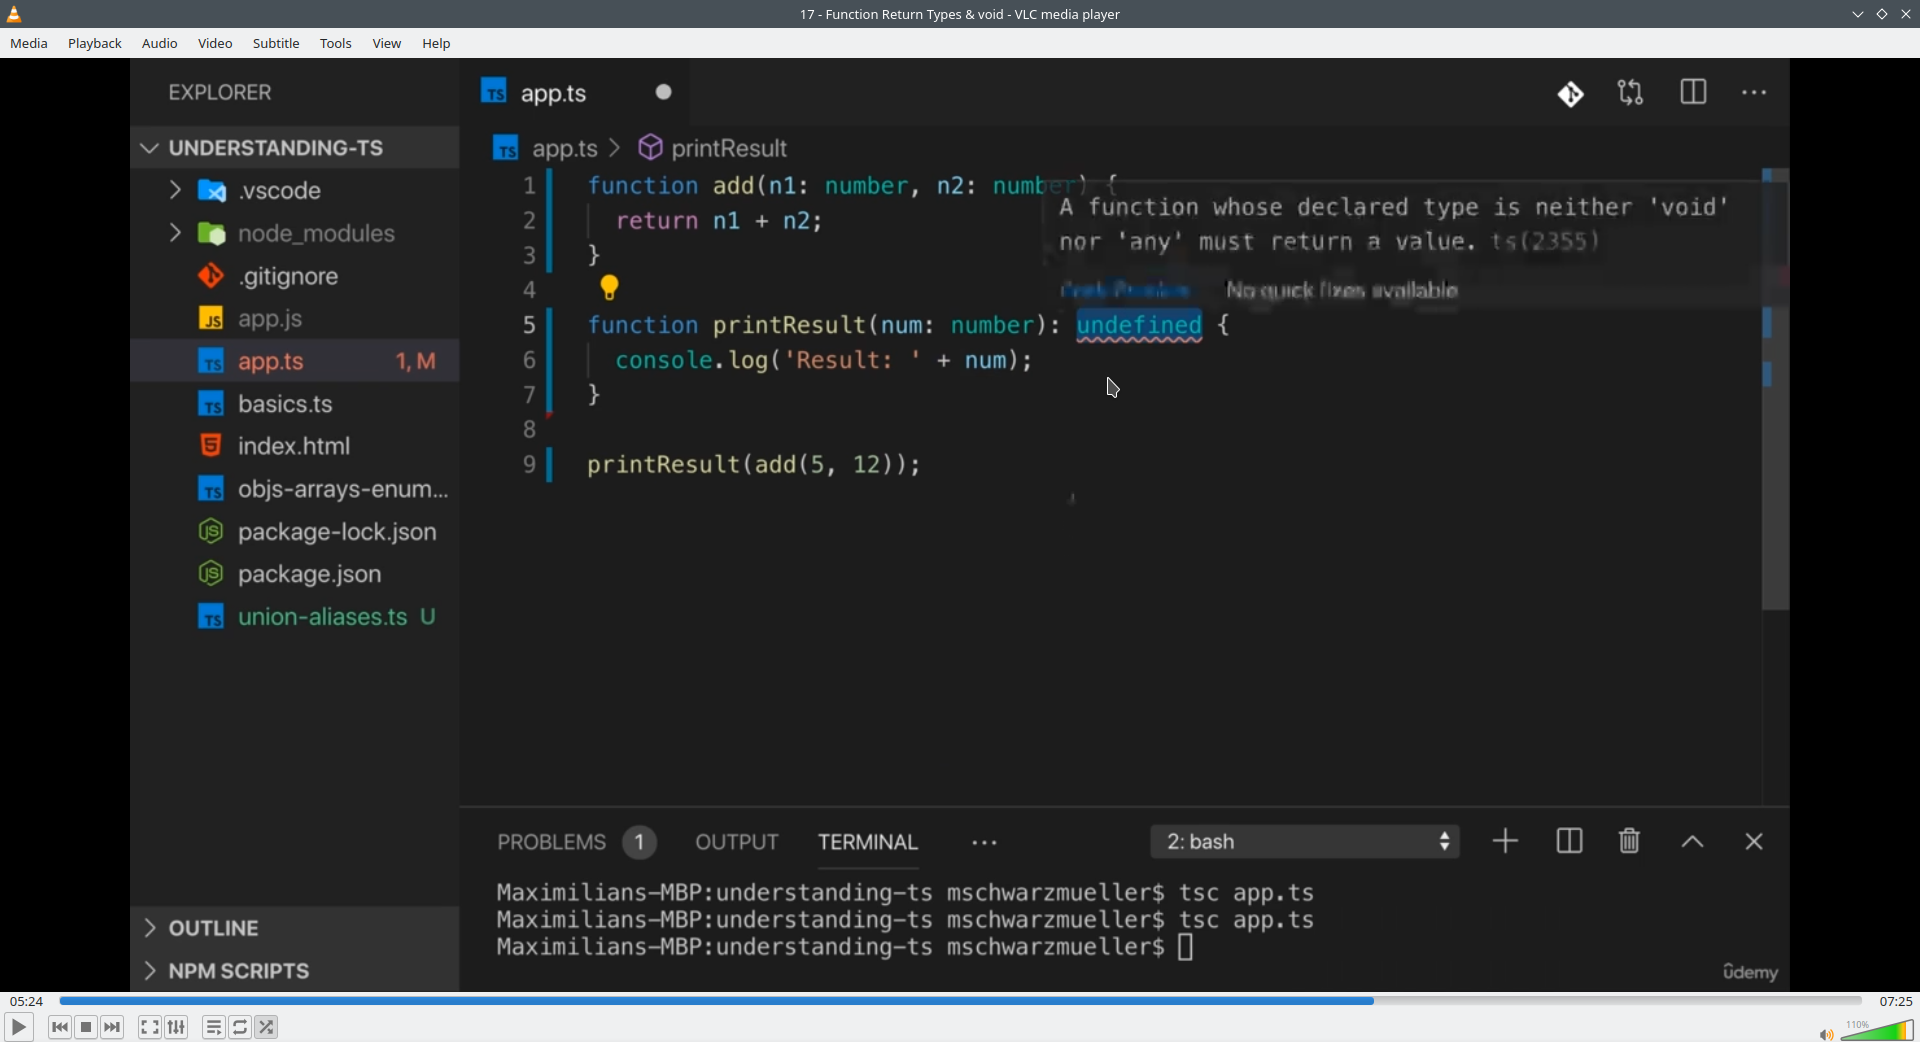Screen dimensions: 1920x1042
Task: Click the total time 07:25 label
Action: click(x=1895, y=1001)
